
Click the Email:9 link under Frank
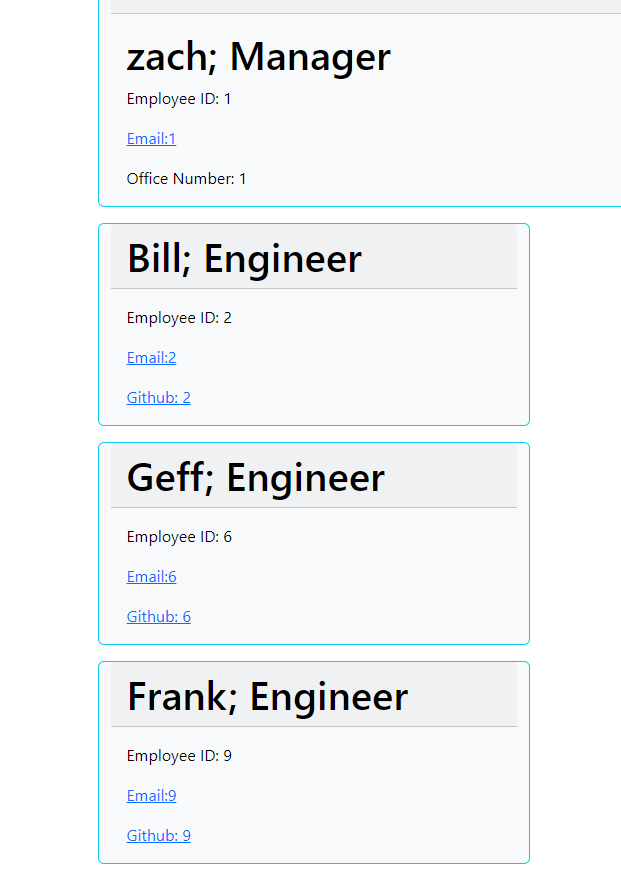[x=151, y=795]
